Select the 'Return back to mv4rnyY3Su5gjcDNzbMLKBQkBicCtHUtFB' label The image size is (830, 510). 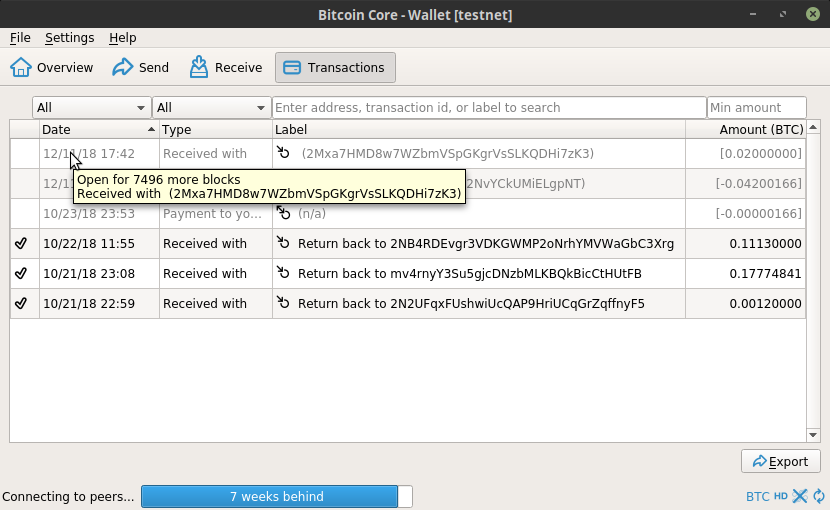click(470, 274)
